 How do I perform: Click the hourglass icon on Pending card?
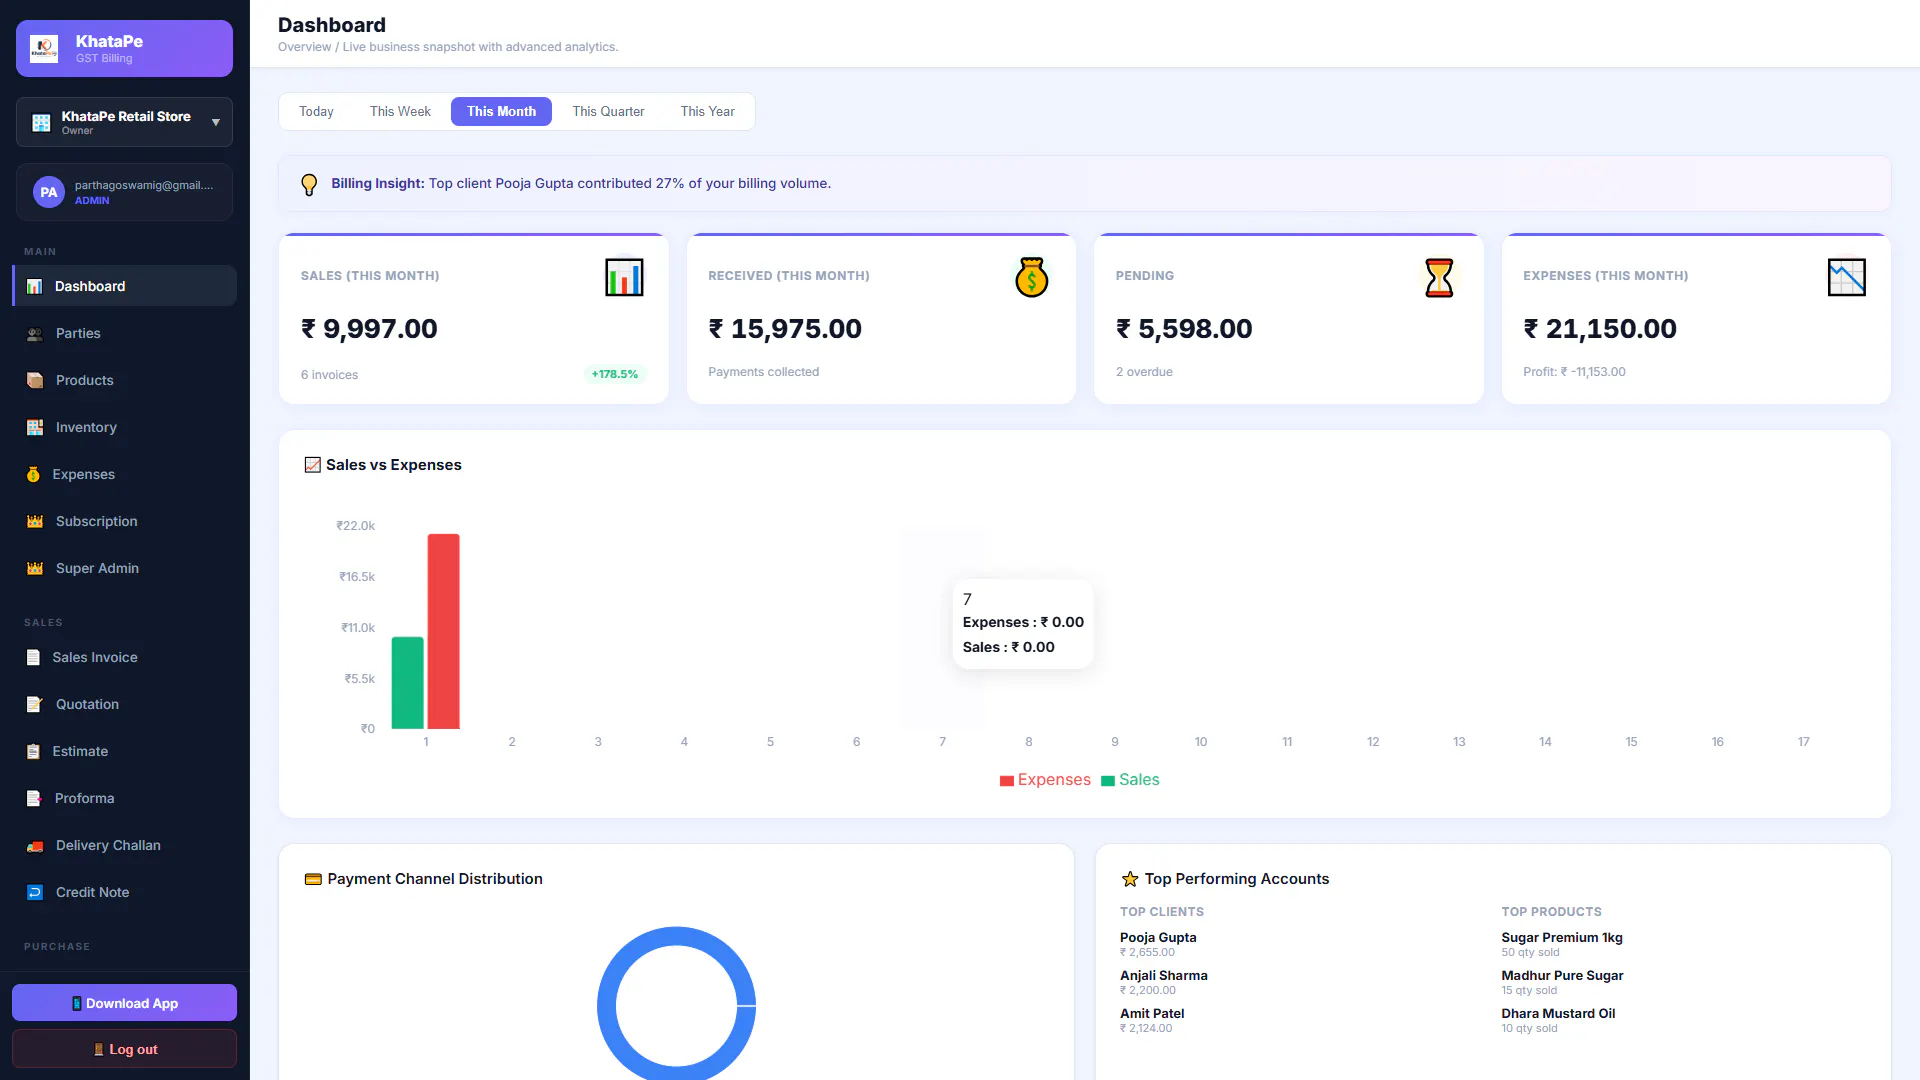pyautogui.click(x=1439, y=277)
